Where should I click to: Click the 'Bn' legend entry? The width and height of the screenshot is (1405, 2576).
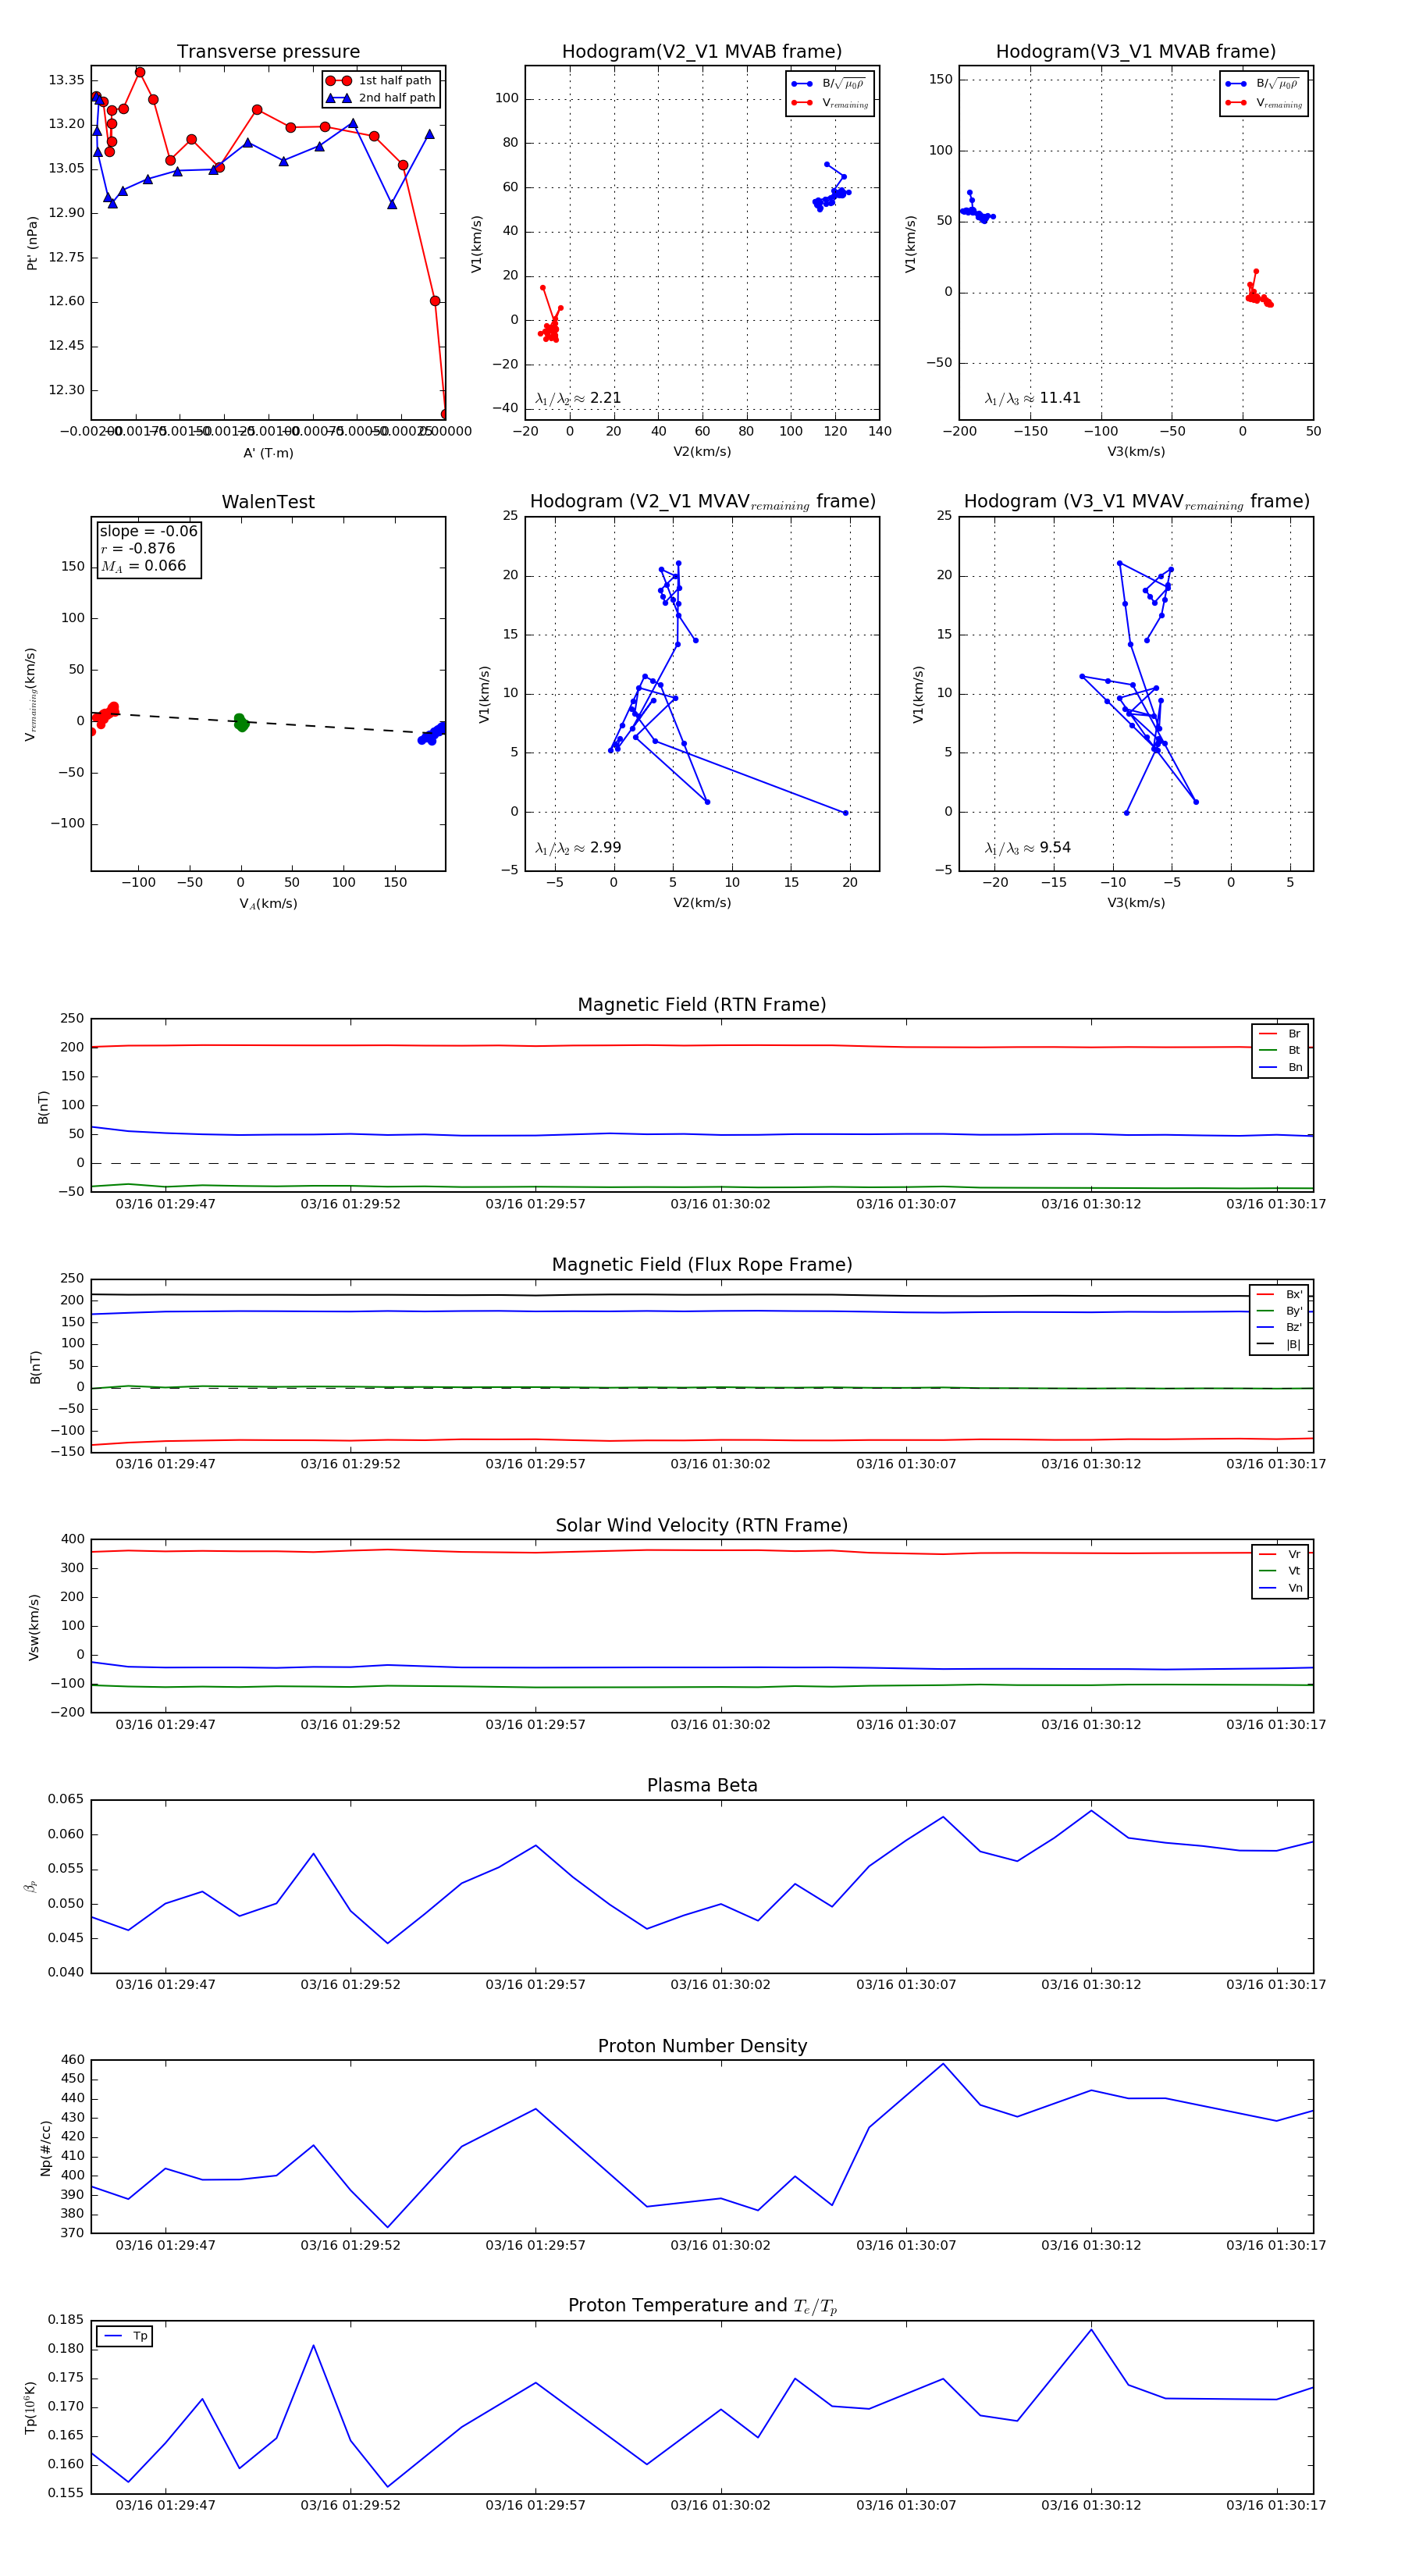[1280, 1067]
